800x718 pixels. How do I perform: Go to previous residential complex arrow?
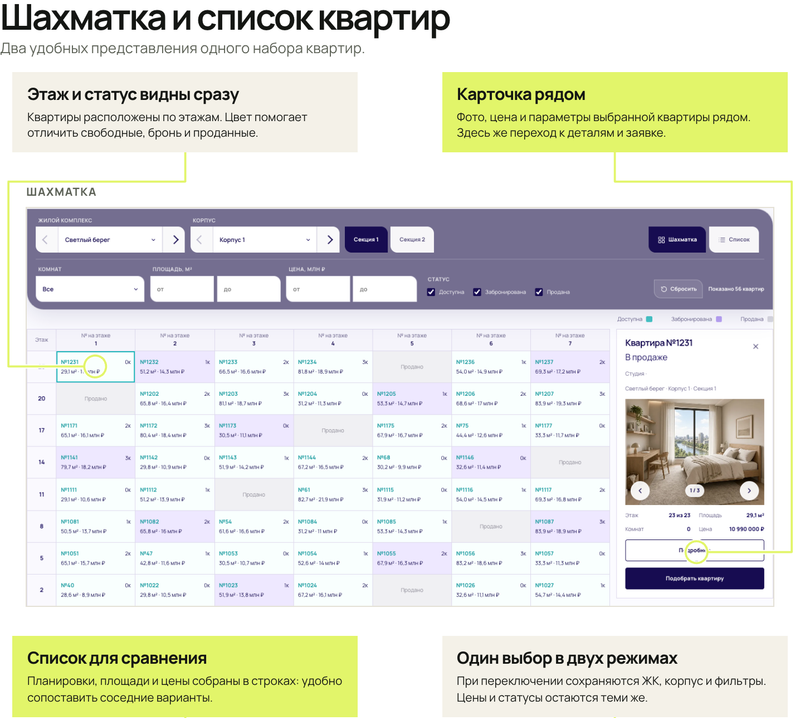coord(45,239)
